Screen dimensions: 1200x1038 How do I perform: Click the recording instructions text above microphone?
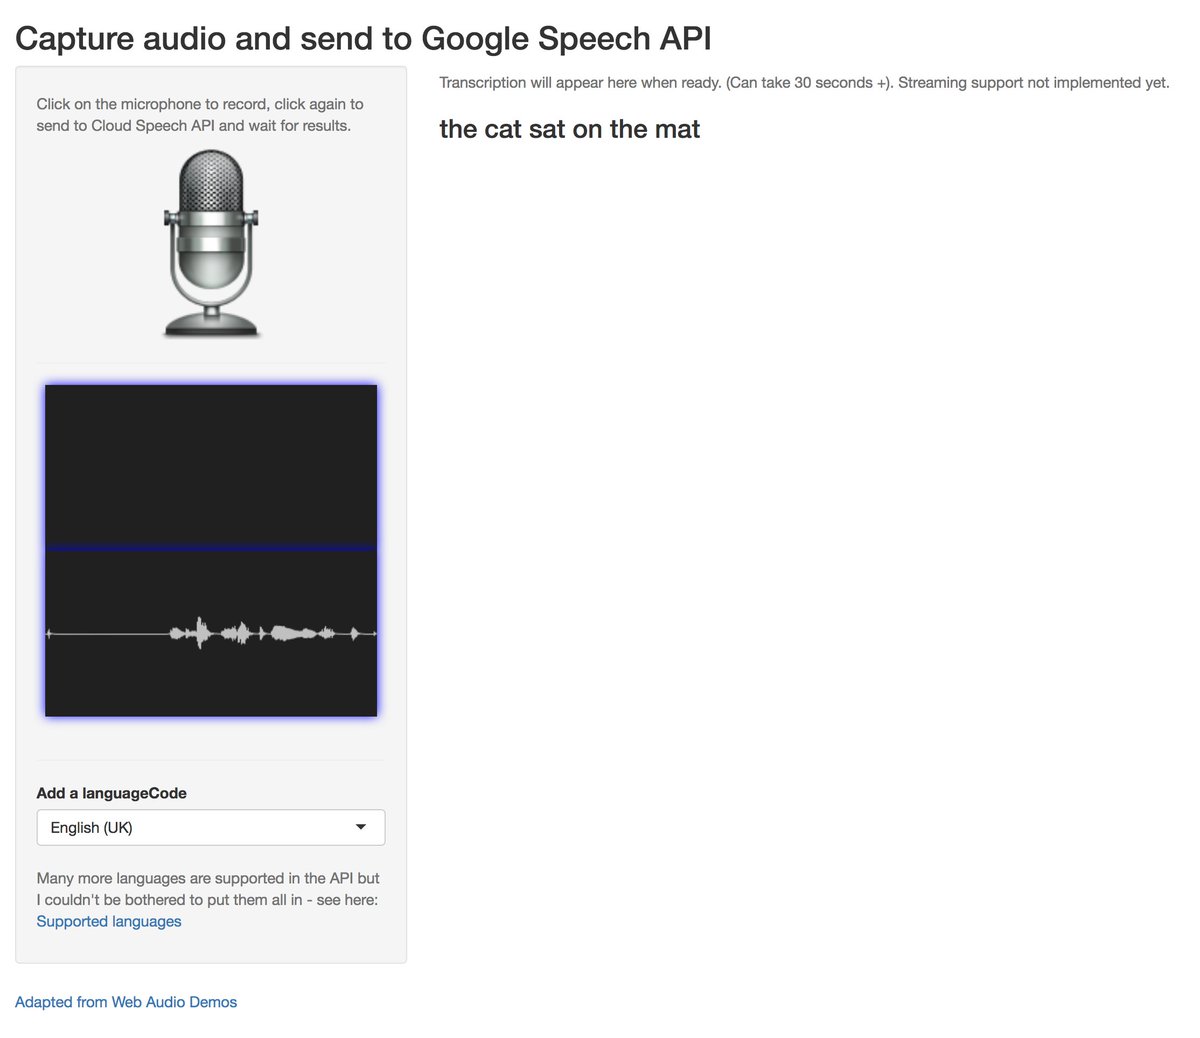pos(200,115)
